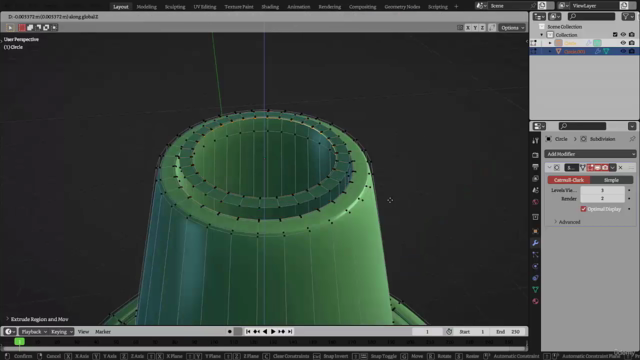
Task: Switch to the Shading workspace tab
Action: (x=270, y=7)
